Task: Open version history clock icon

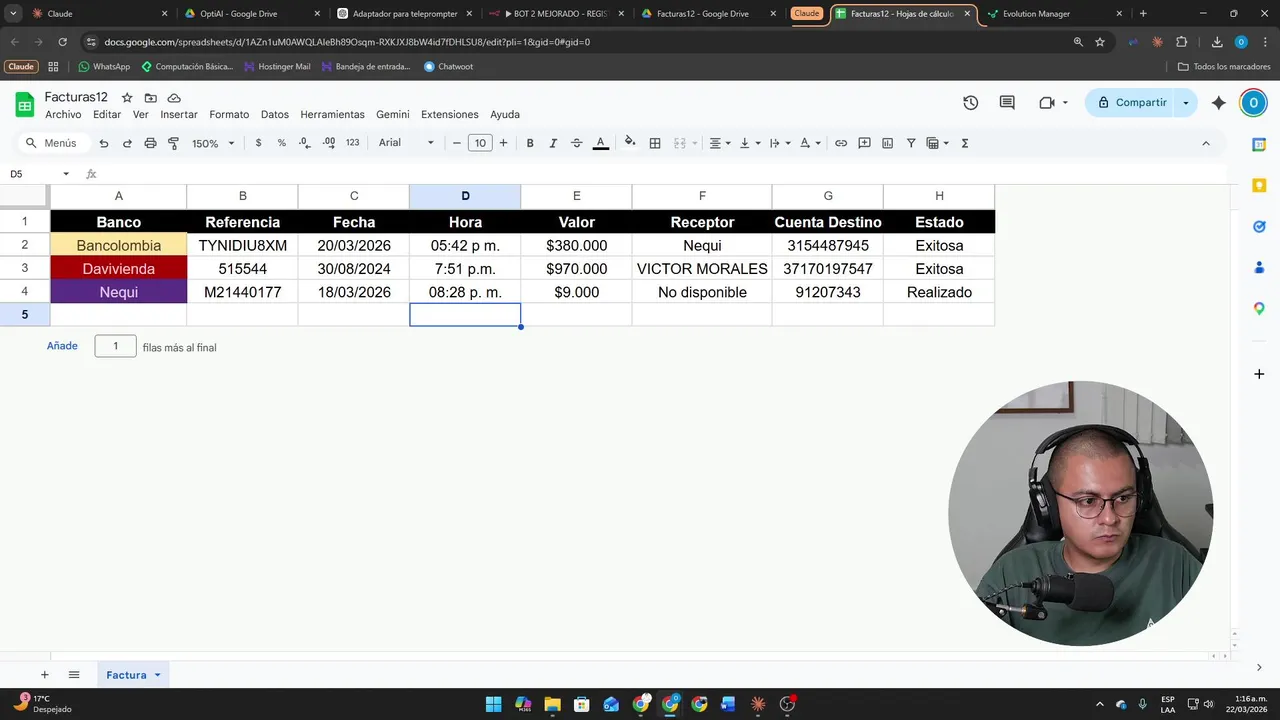Action: click(970, 103)
